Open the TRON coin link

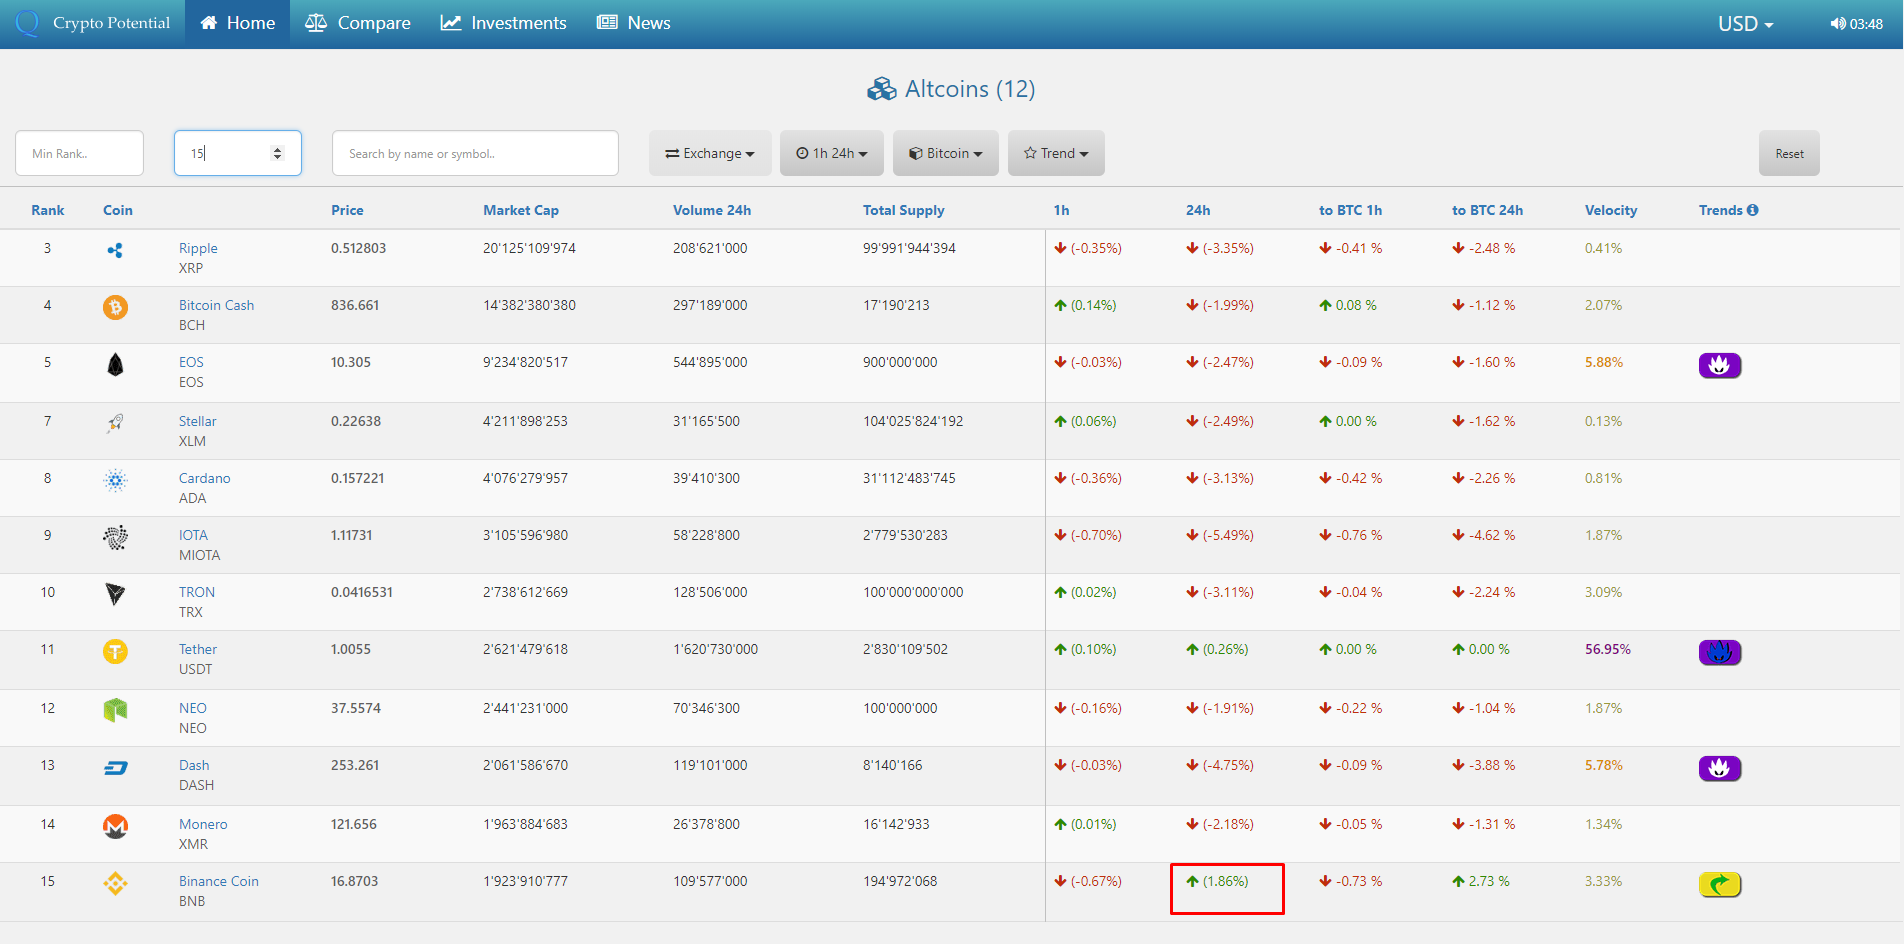click(197, 592)
